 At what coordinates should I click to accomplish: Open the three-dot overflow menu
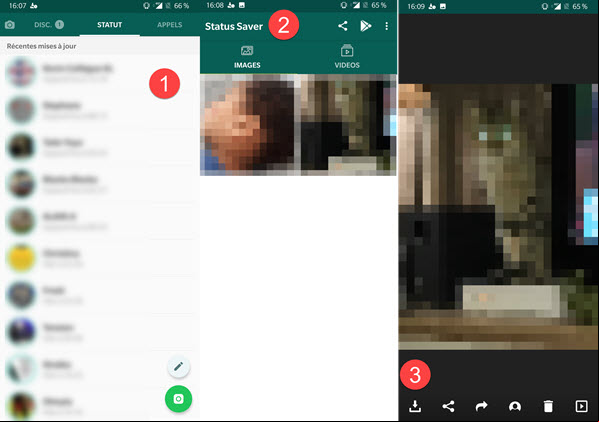click(387, 26)
